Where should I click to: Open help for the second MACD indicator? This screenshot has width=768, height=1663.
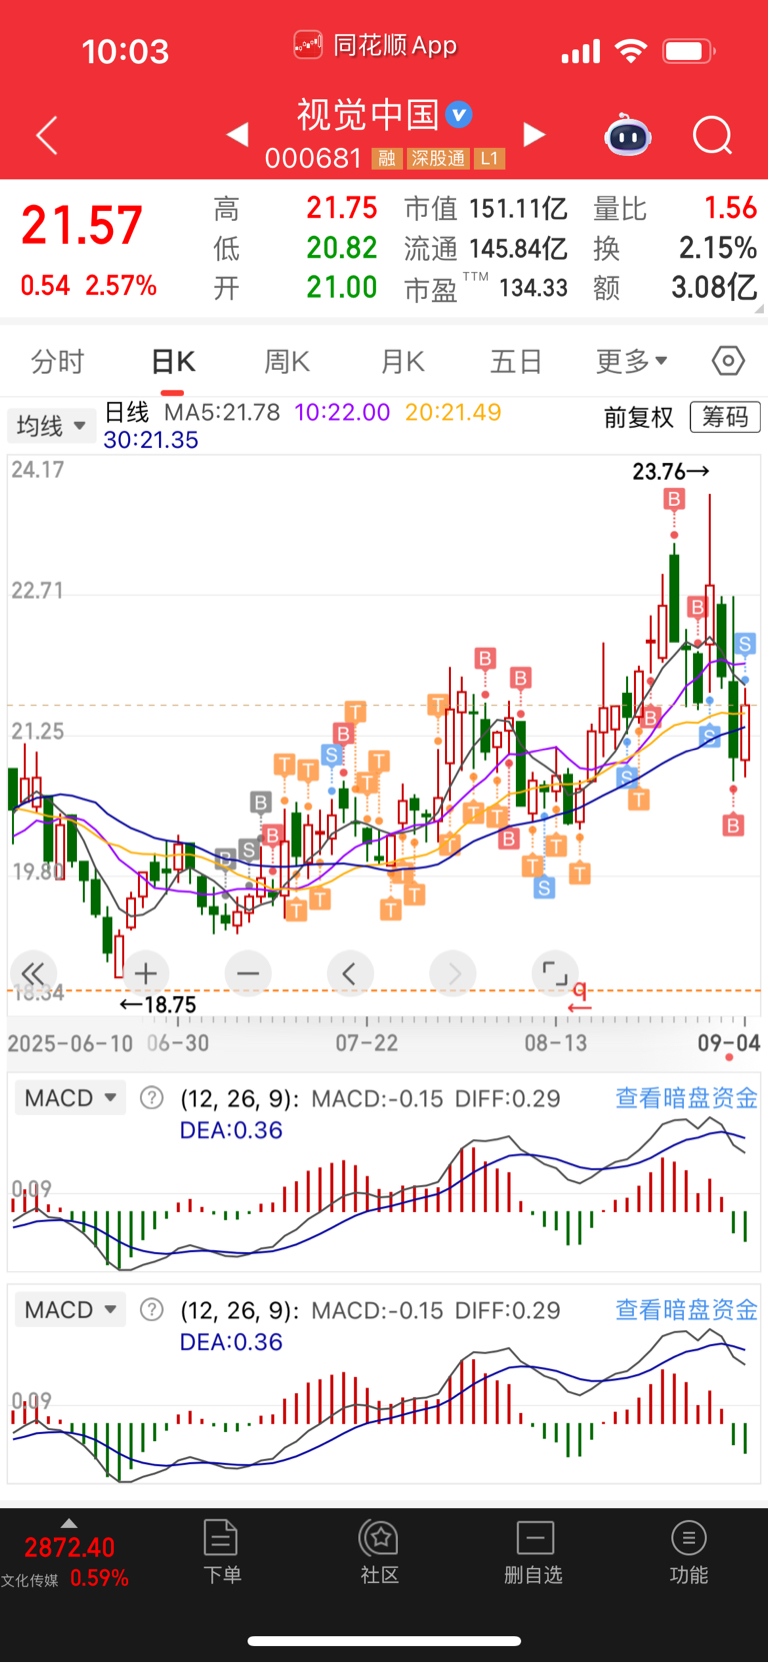(x=151, y=1310)
